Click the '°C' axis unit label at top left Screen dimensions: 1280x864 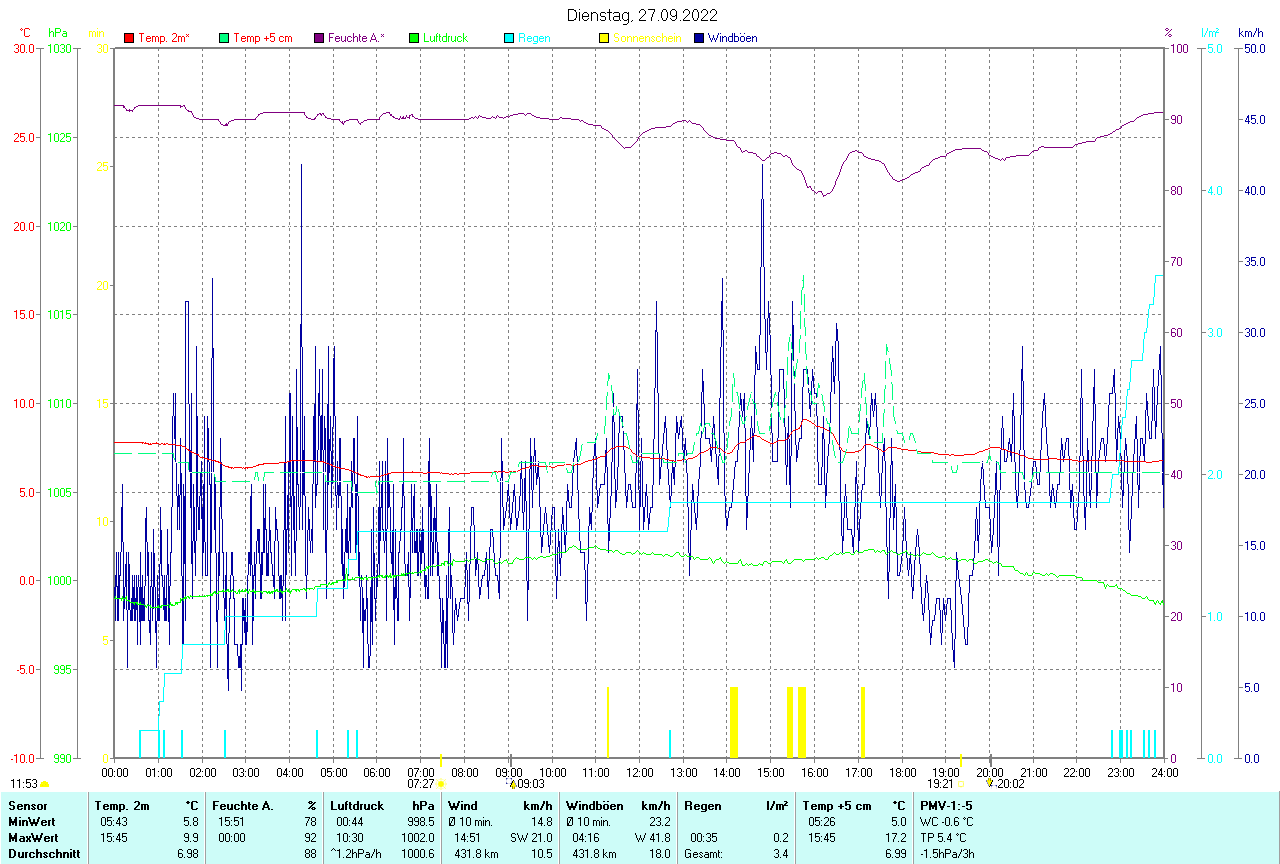(x=25, y=33)
